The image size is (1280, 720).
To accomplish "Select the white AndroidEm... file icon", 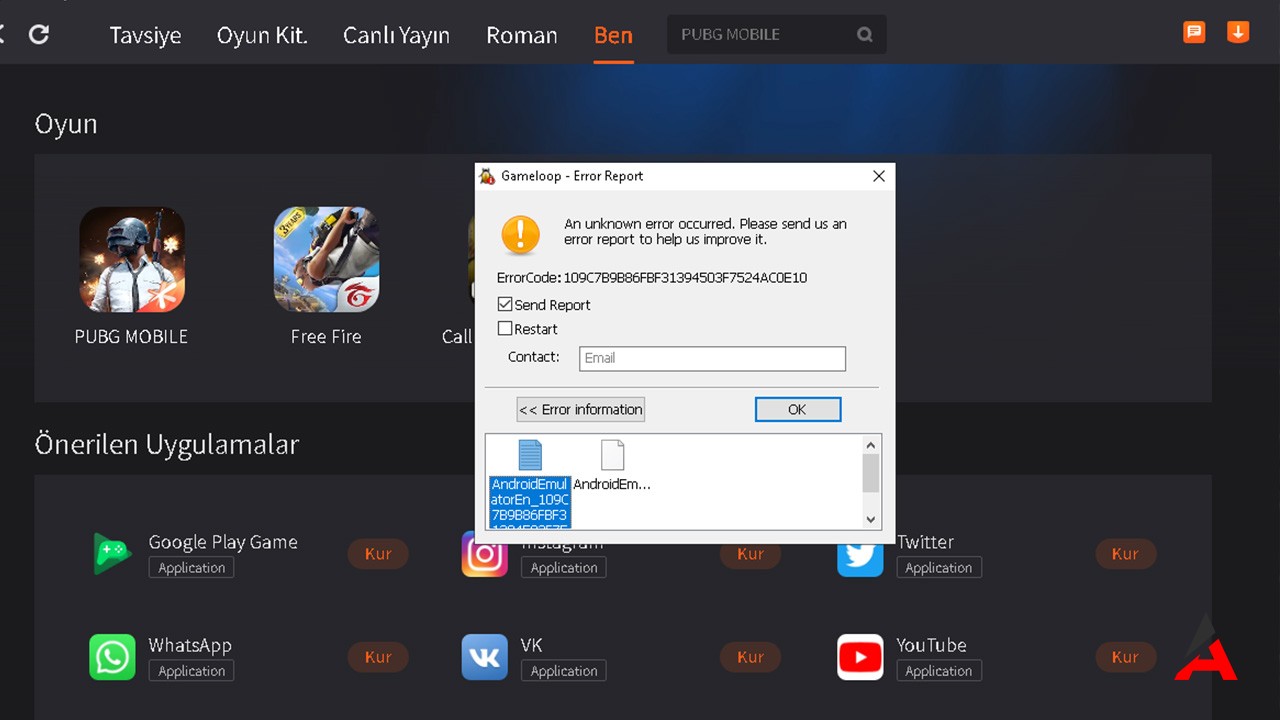I will tap(612, 455).
